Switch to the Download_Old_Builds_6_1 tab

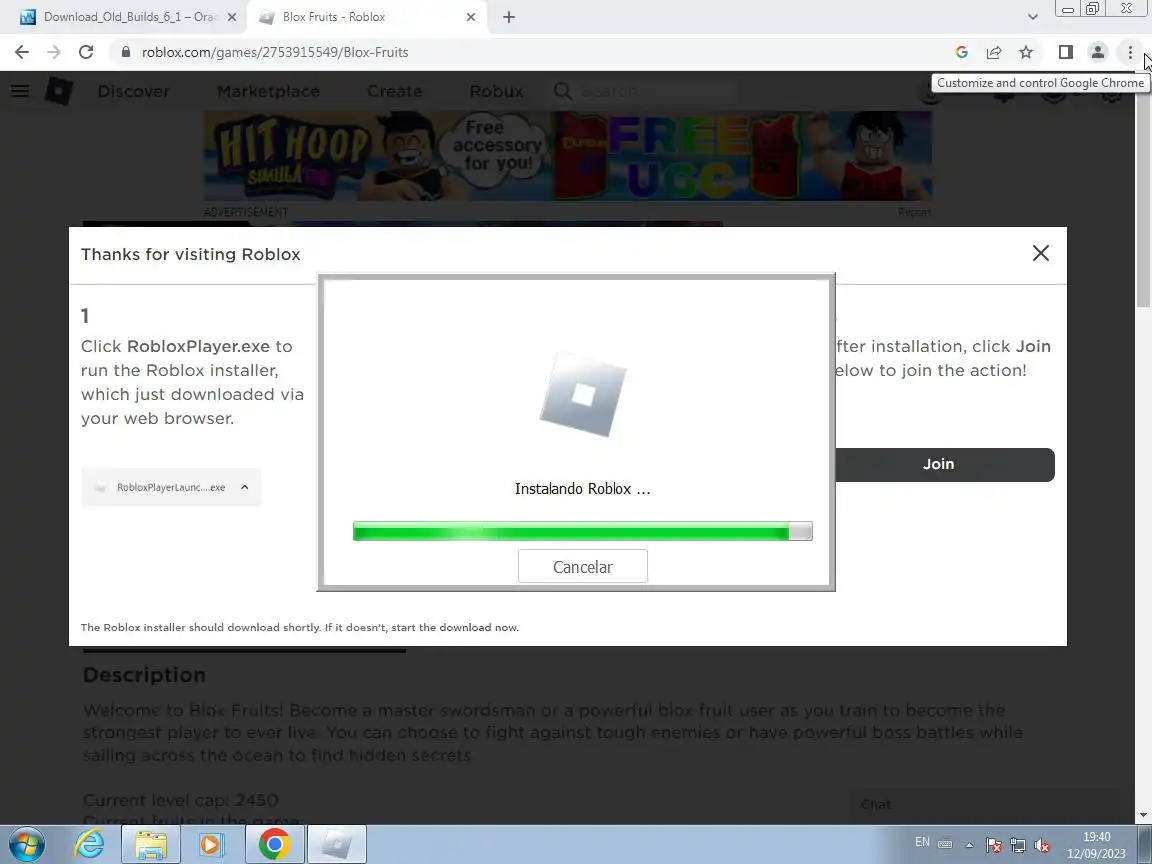click(x=125, y=17)
